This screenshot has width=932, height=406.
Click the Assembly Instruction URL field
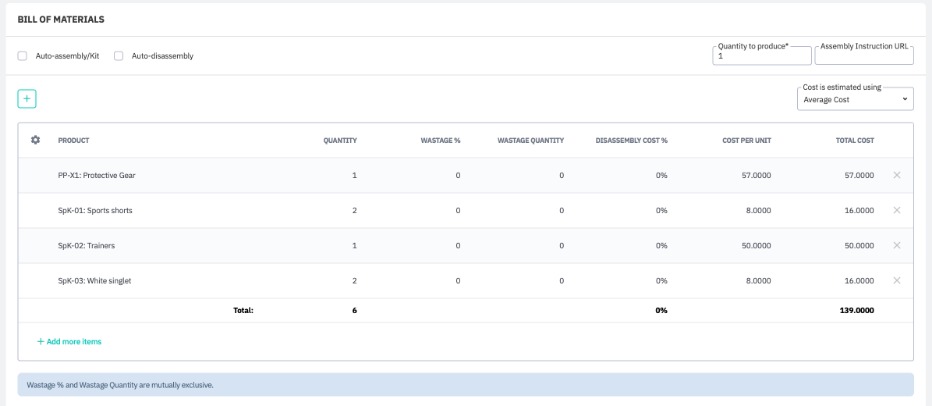[x=863, y=57]
